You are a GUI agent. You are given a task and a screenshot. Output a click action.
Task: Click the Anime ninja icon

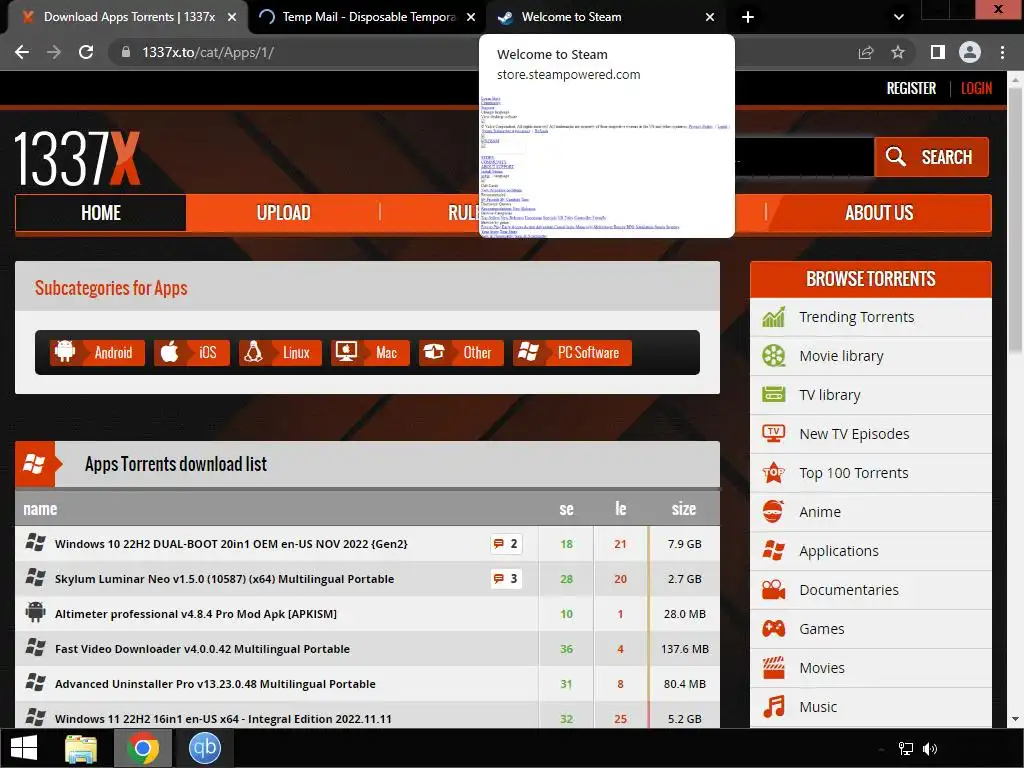(x=773, y=512)
